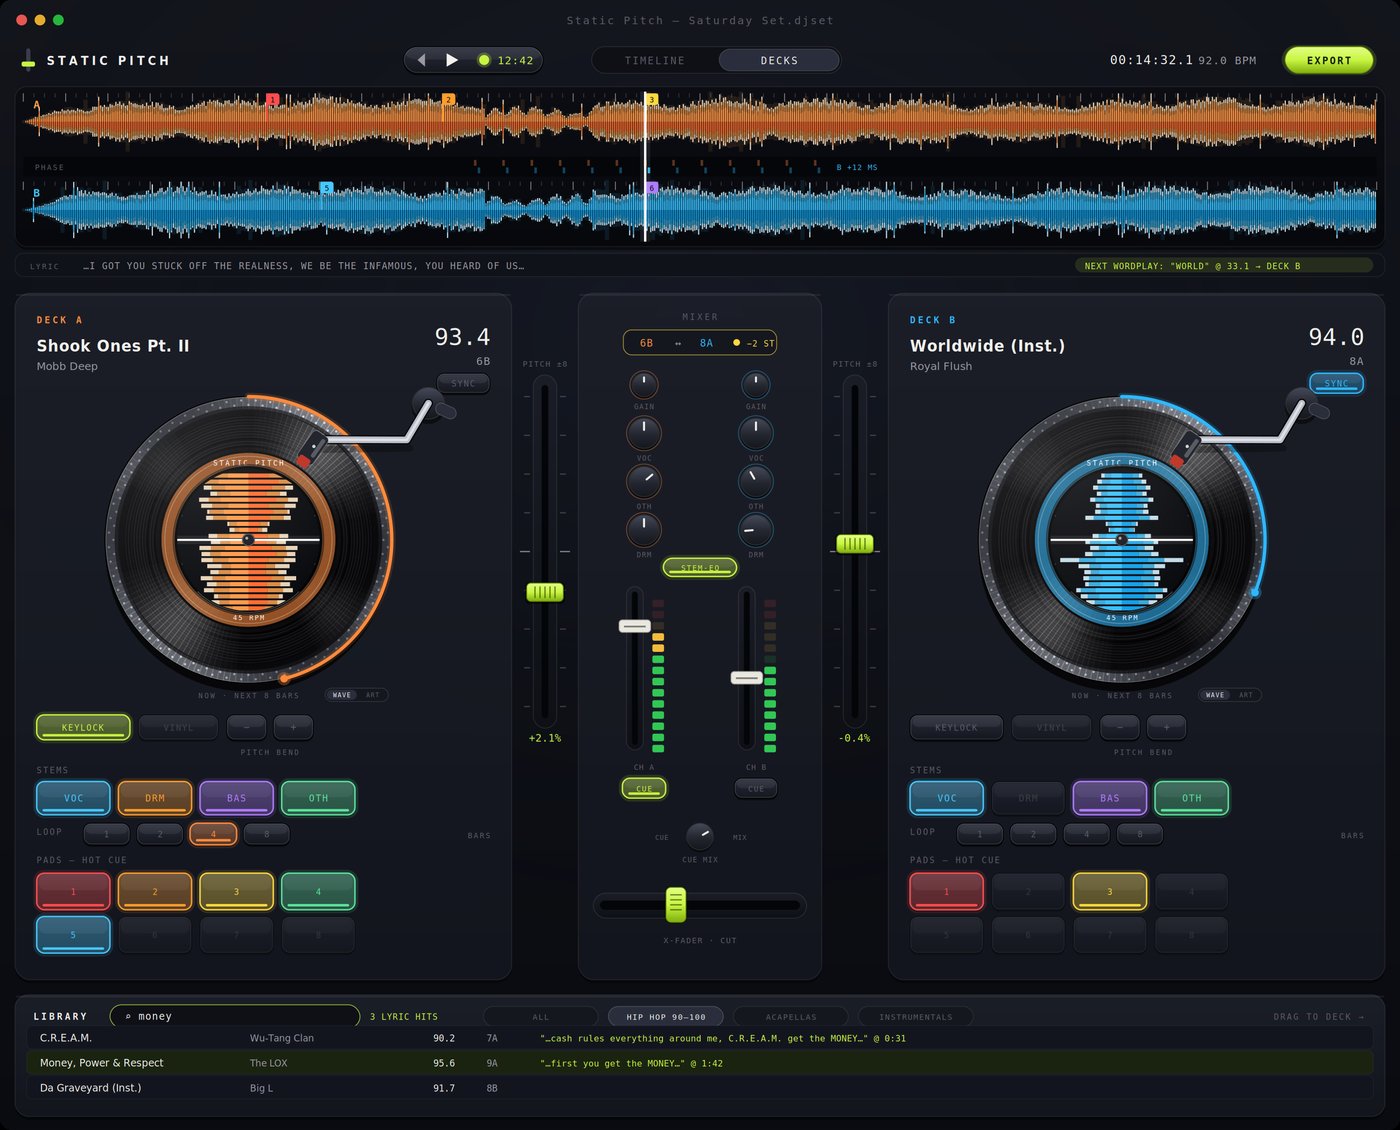Click pitch bend minus on Deck A

pos(246,727)
